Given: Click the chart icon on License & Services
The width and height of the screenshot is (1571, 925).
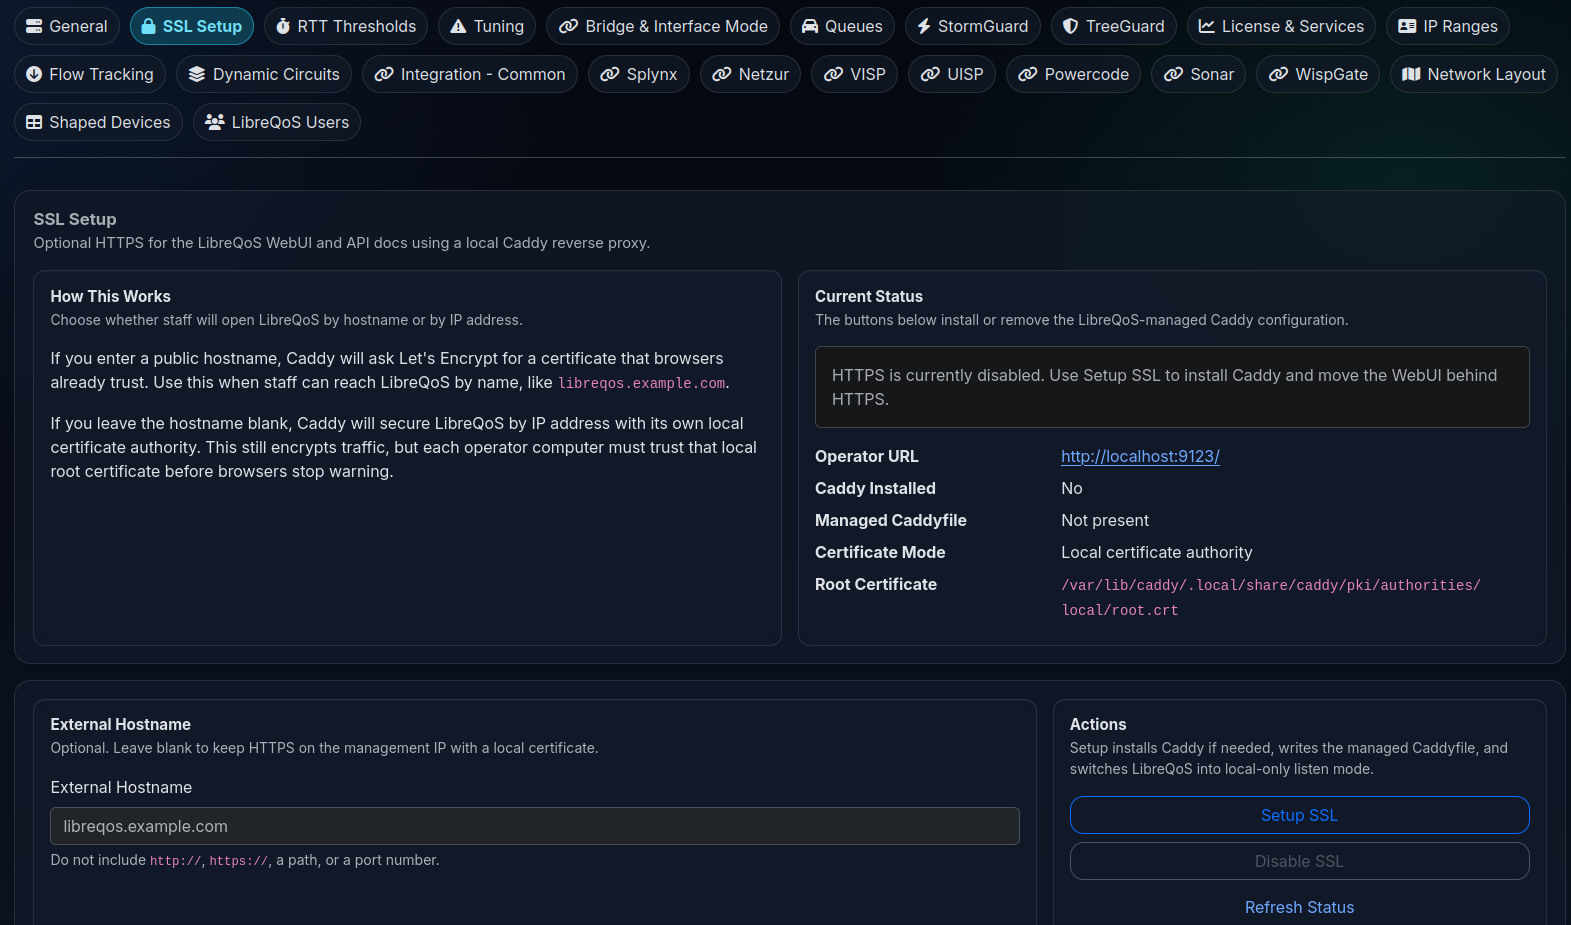Looking at the screenshot, I should 1207,26.
